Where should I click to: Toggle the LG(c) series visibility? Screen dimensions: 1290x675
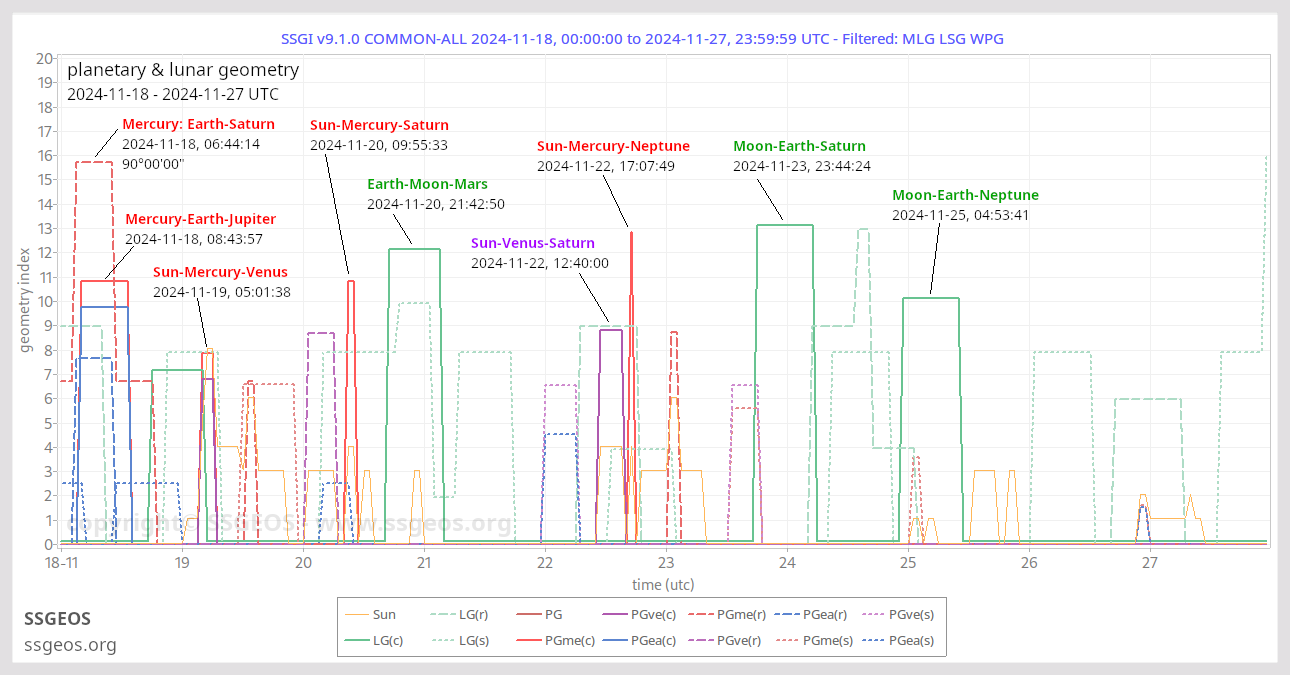(x=388, y=640)
